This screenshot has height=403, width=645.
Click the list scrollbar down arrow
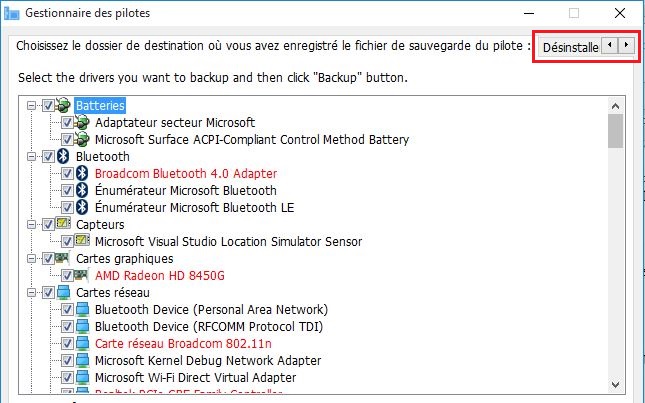[615, 385]
